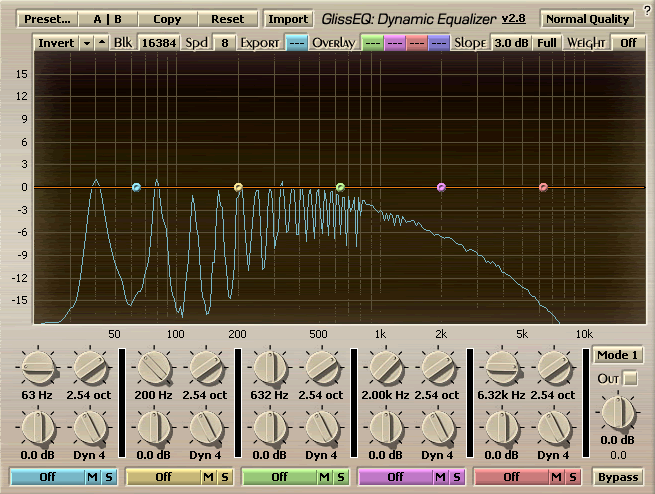655x494 pixels.
Task: Toggle S solo on the blue band
Action: click(x=109, y=477)
